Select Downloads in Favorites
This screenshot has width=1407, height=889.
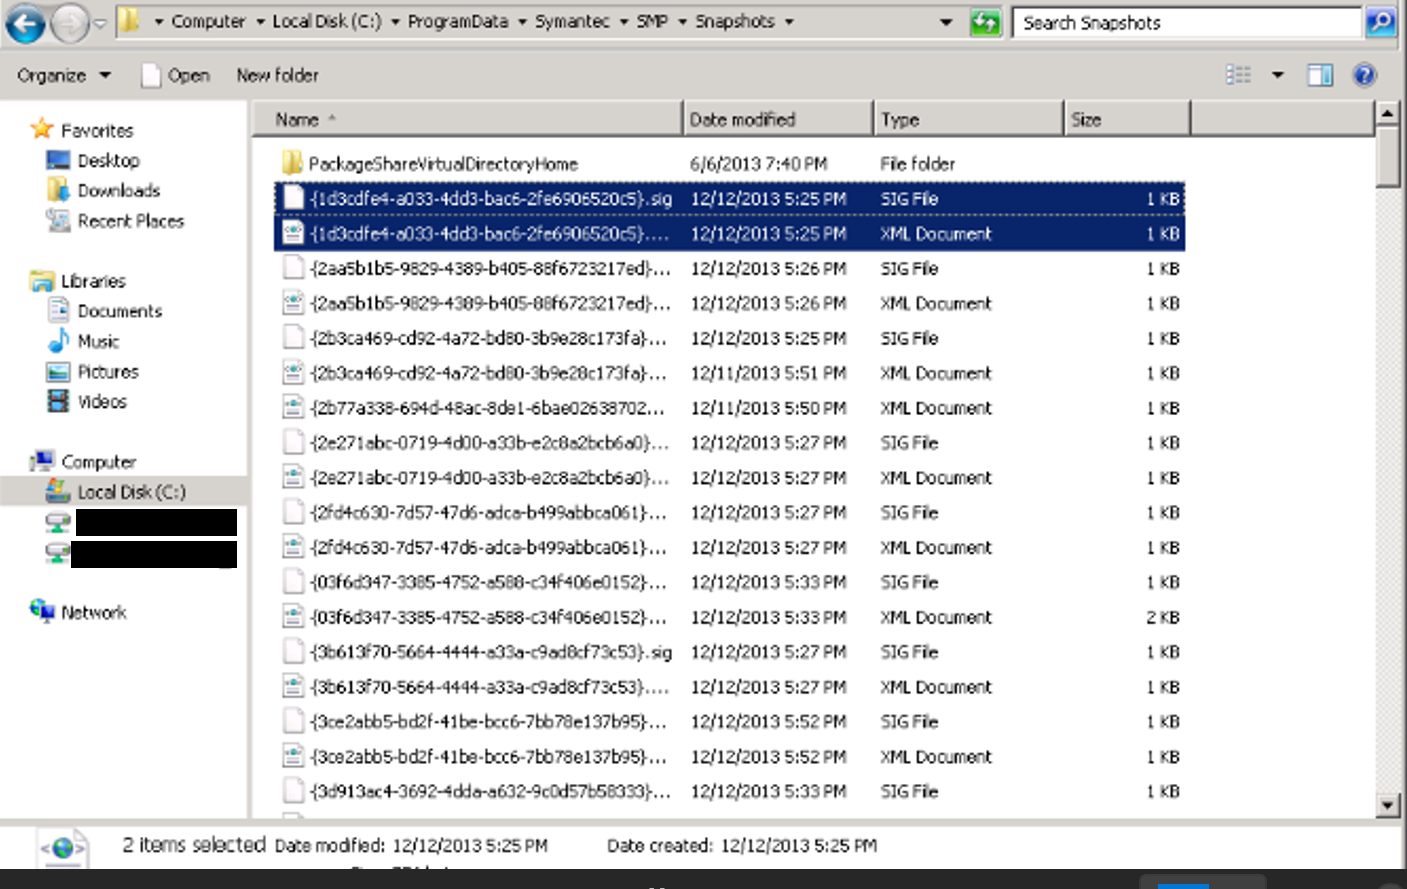click(x=118, y=190)
